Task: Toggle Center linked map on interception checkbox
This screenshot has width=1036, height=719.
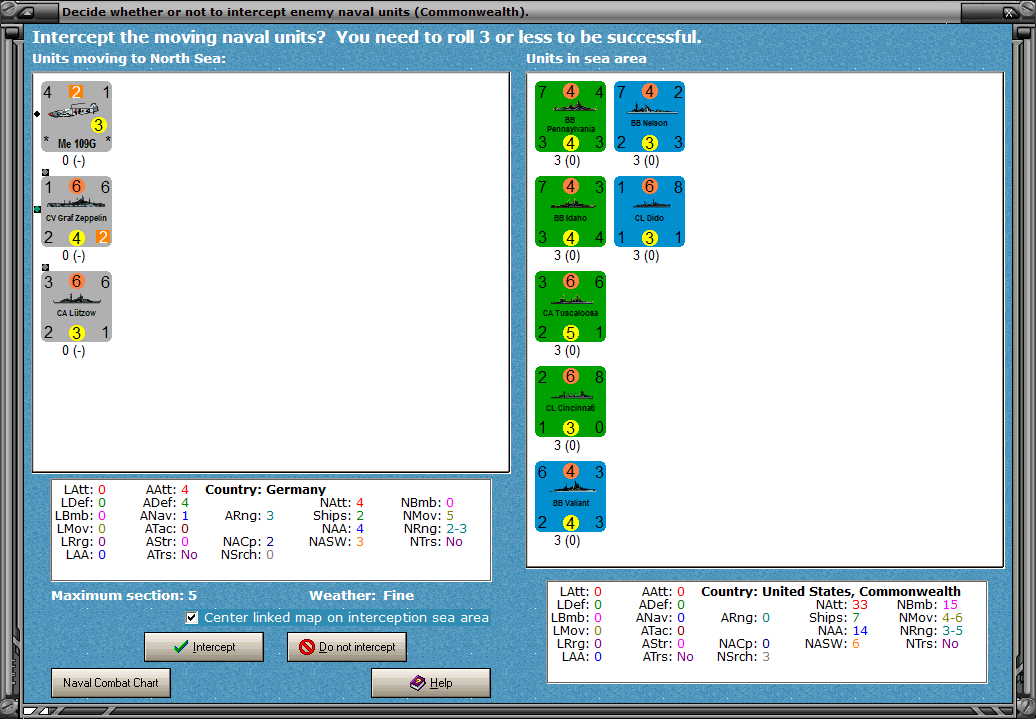Action: [x=192, y=618]
